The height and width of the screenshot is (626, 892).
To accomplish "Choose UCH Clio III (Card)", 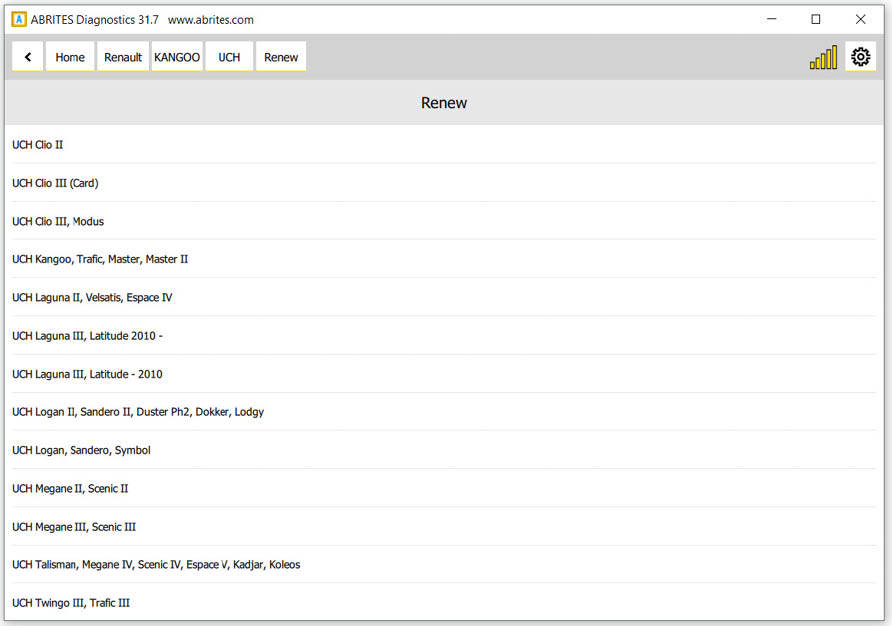I will [55, 183].
